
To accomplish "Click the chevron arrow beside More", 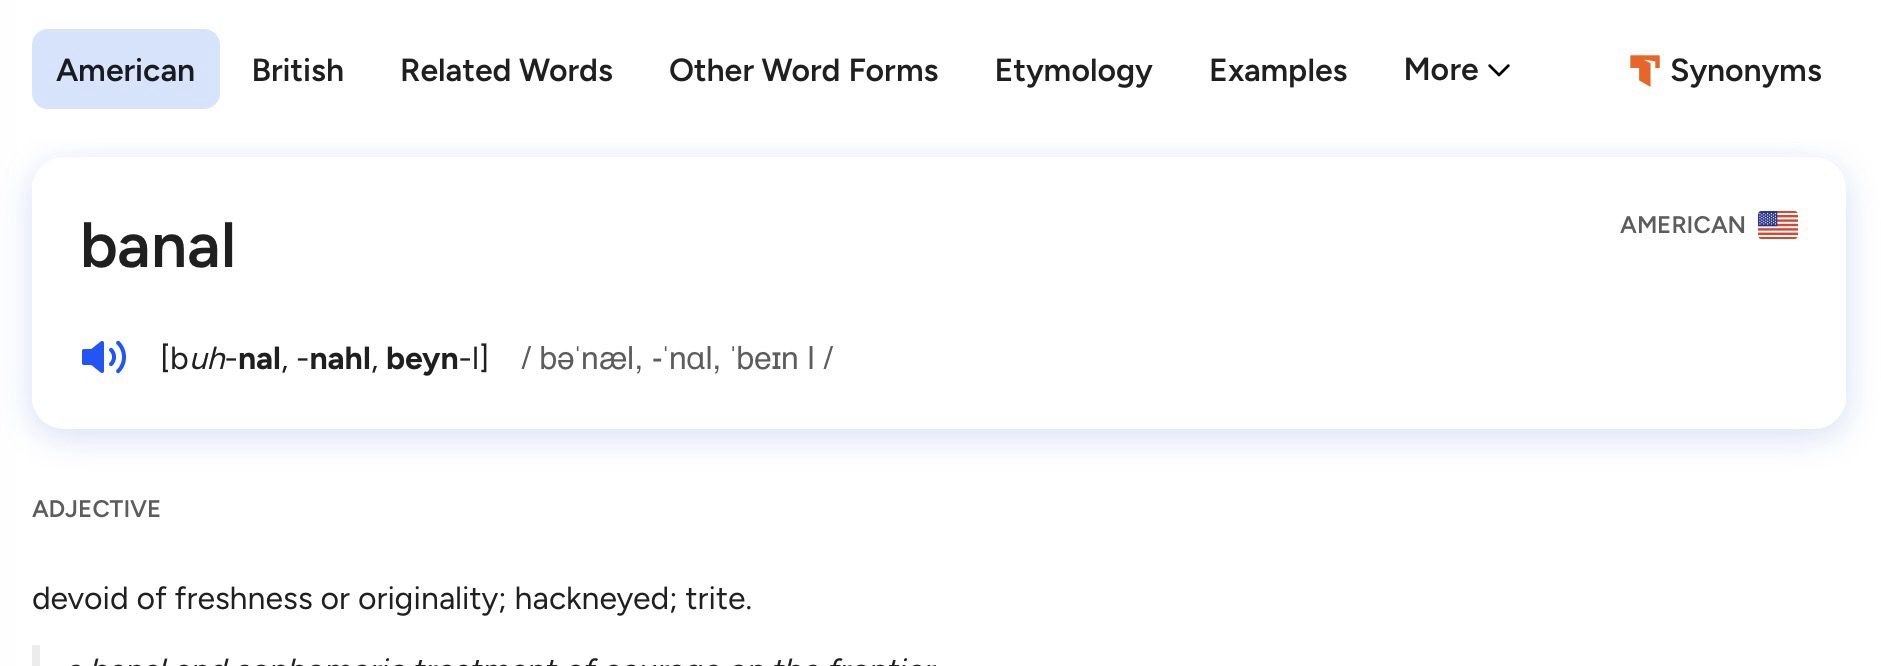I will [x=1499, y=70].
